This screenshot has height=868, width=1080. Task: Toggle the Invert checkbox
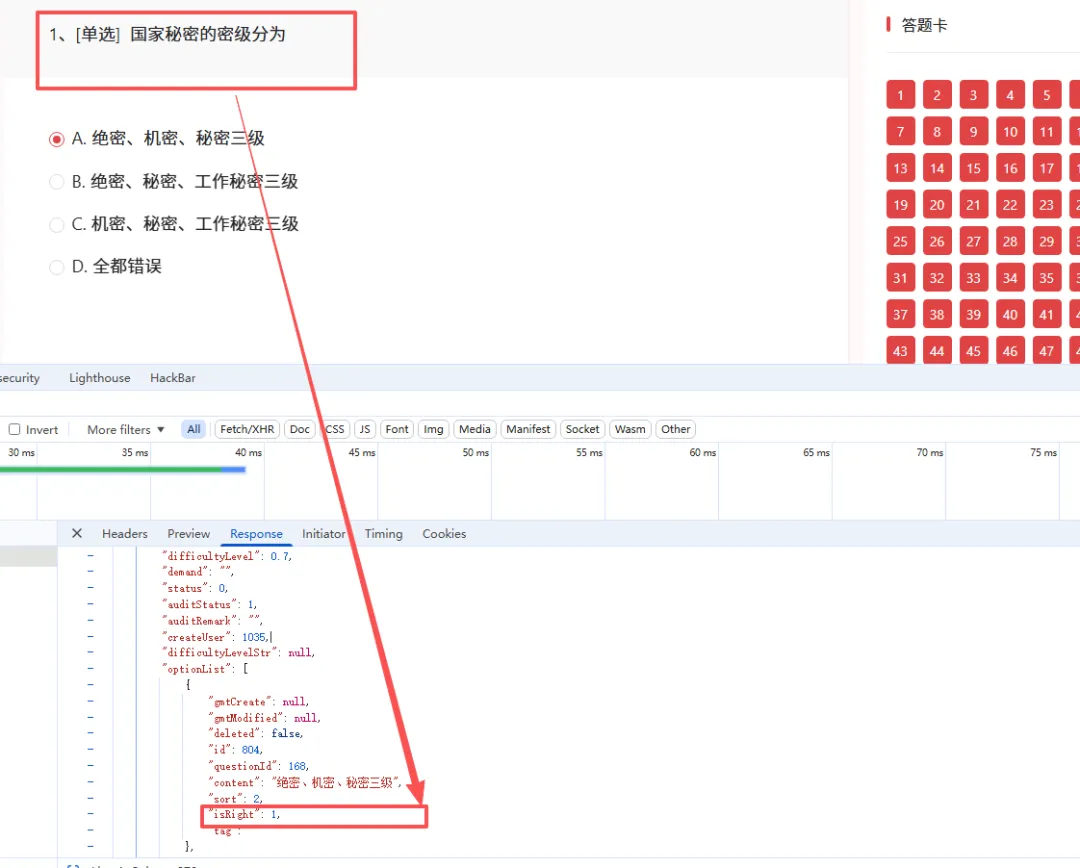(x=14, y=429)
